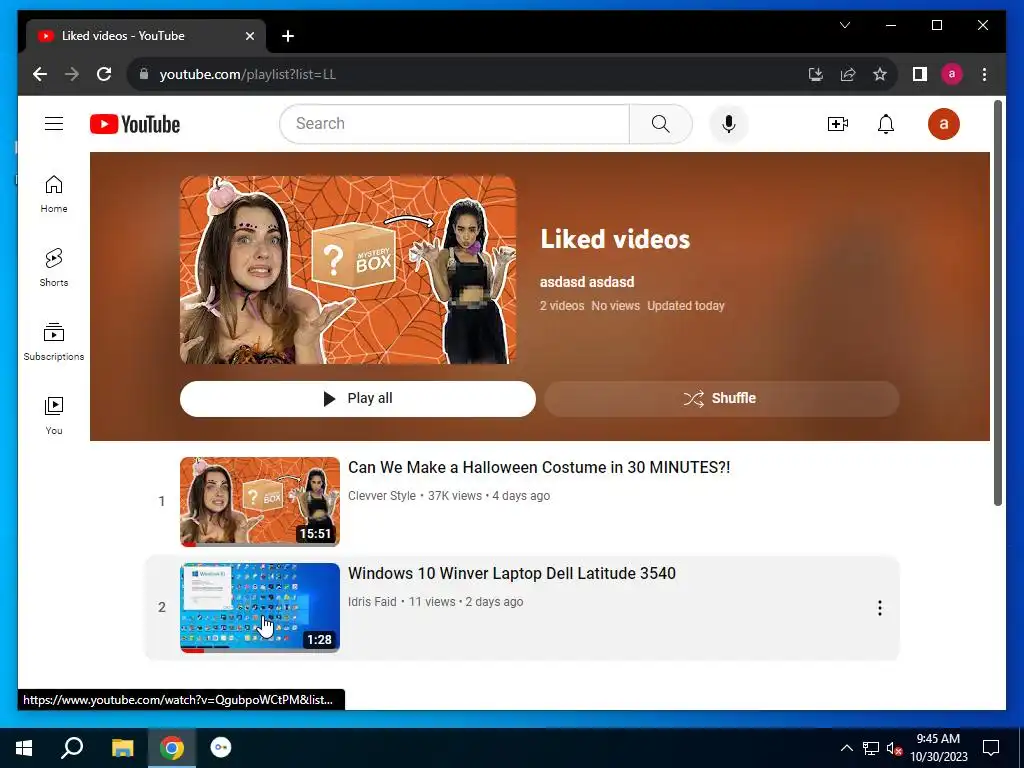Image resolution: width=1024 pixels, height=768 pixels.
Task: Open the YouTube hamburger guide menu
Action: 54,123
